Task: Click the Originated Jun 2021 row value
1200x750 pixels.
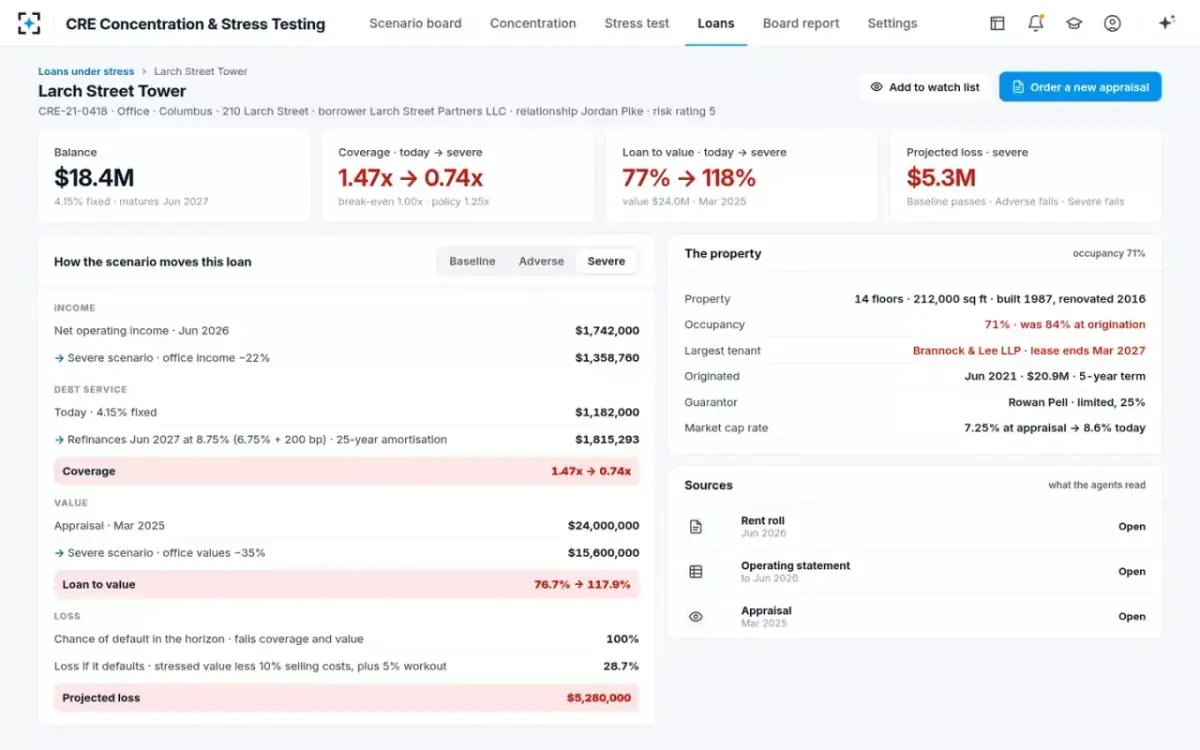Action: (1055, 377)
